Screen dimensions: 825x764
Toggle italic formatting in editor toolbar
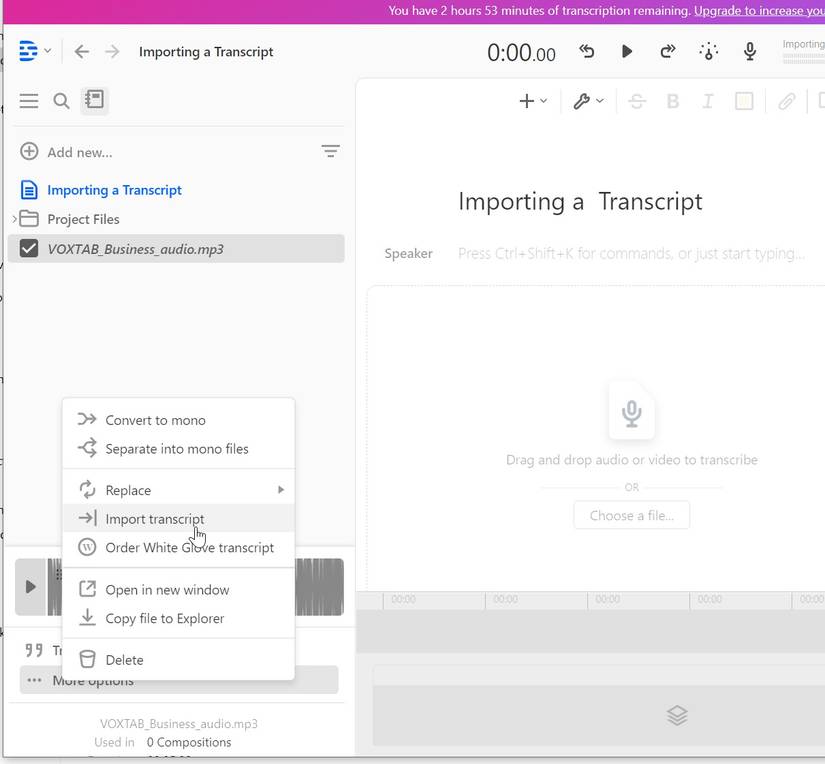click(x=708, y=101)
